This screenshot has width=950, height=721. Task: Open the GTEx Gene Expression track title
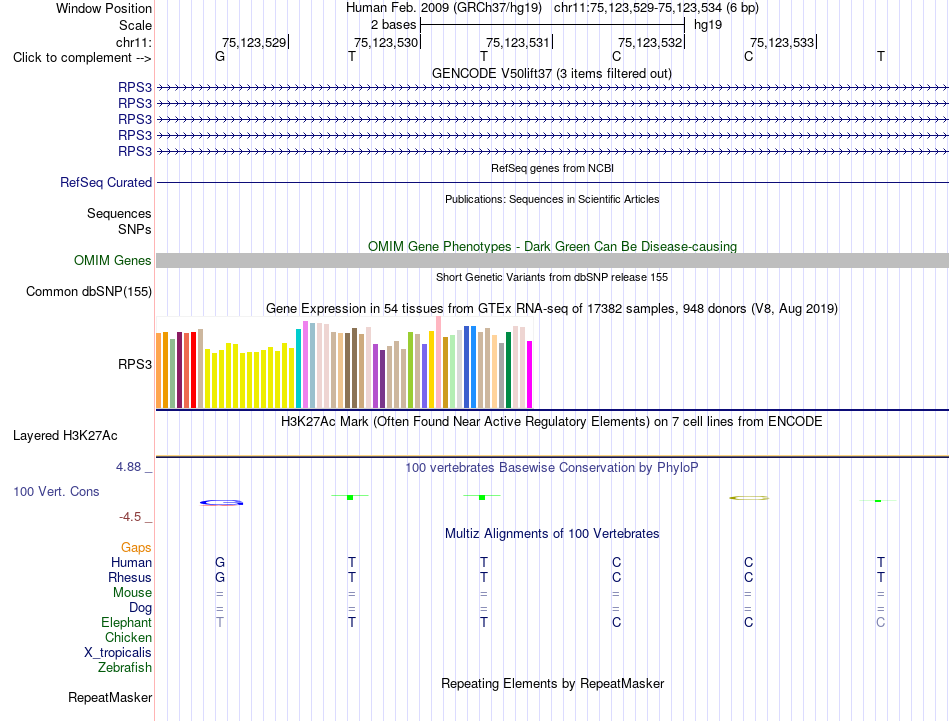click(x=552, y=308)
